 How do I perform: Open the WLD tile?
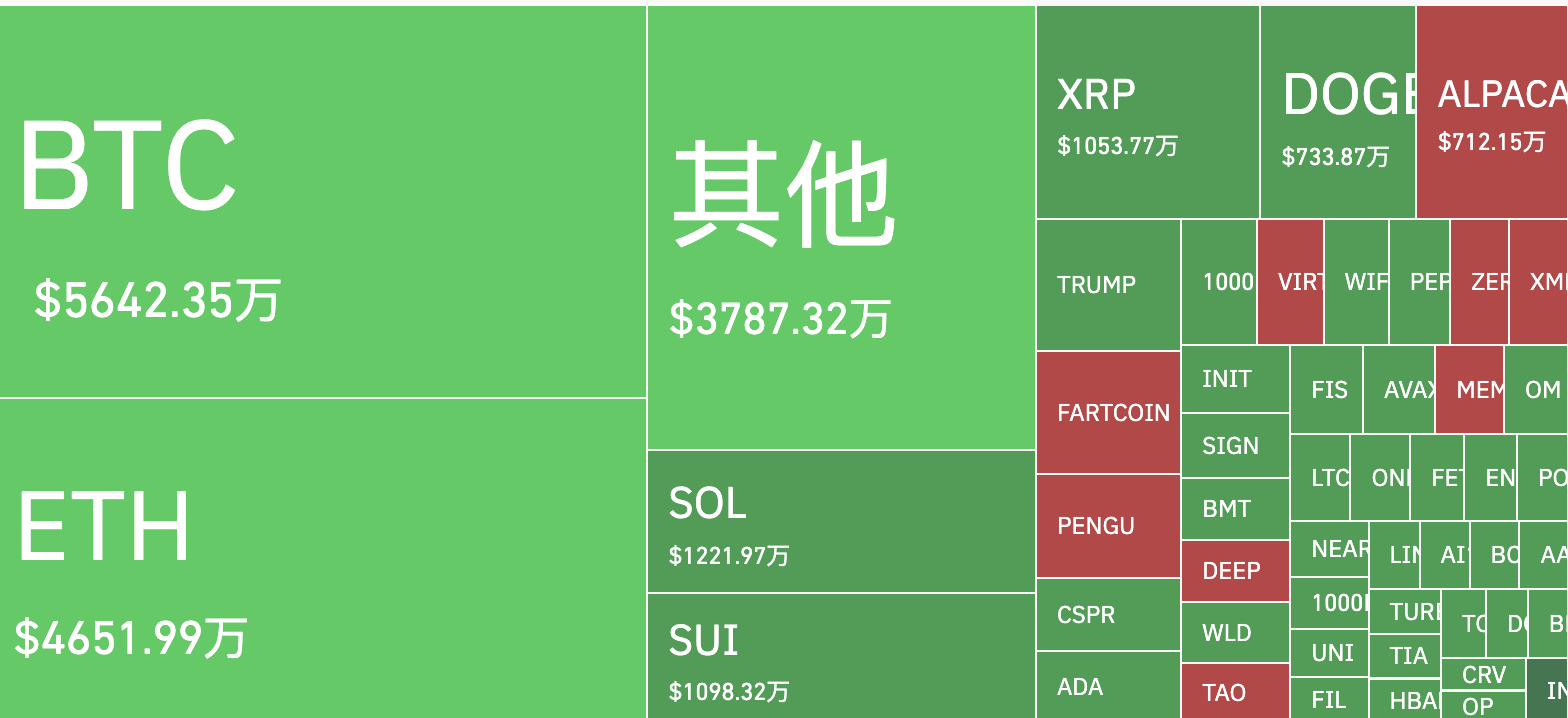click(x=1235, y=632)
